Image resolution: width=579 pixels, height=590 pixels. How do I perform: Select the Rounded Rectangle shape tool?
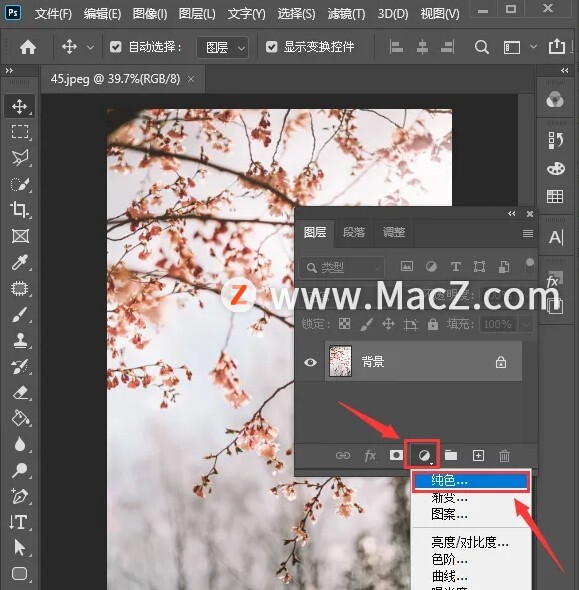tap(20, 574)
